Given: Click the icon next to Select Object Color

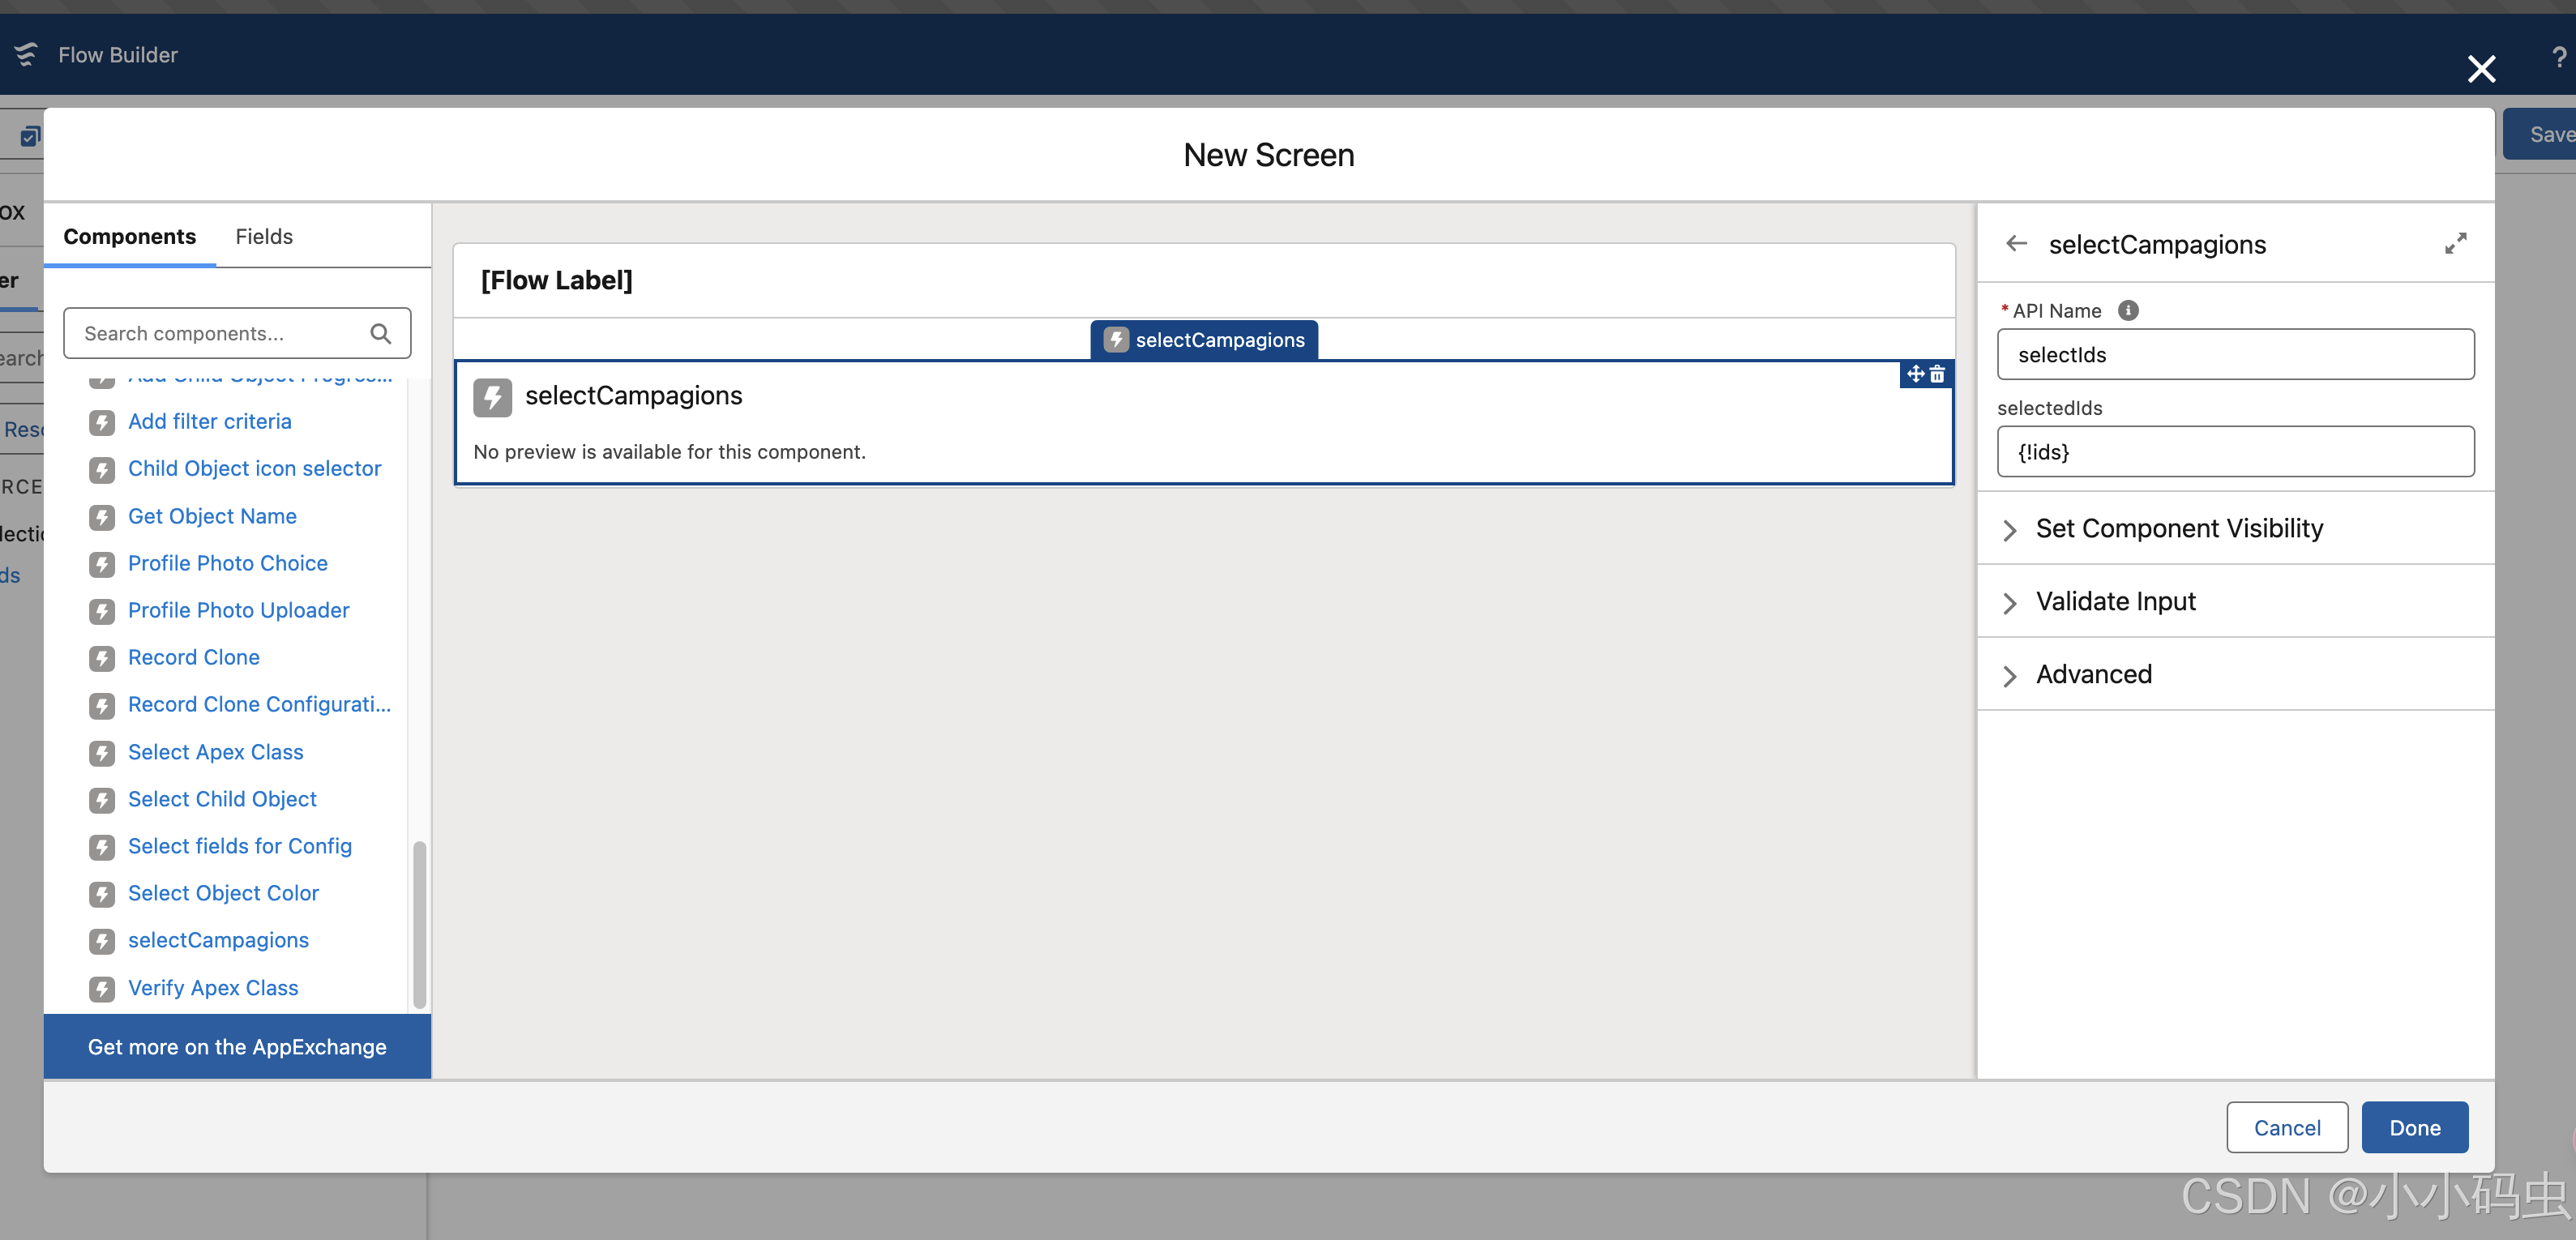Looking at the screenshot, I should [102, 894].
